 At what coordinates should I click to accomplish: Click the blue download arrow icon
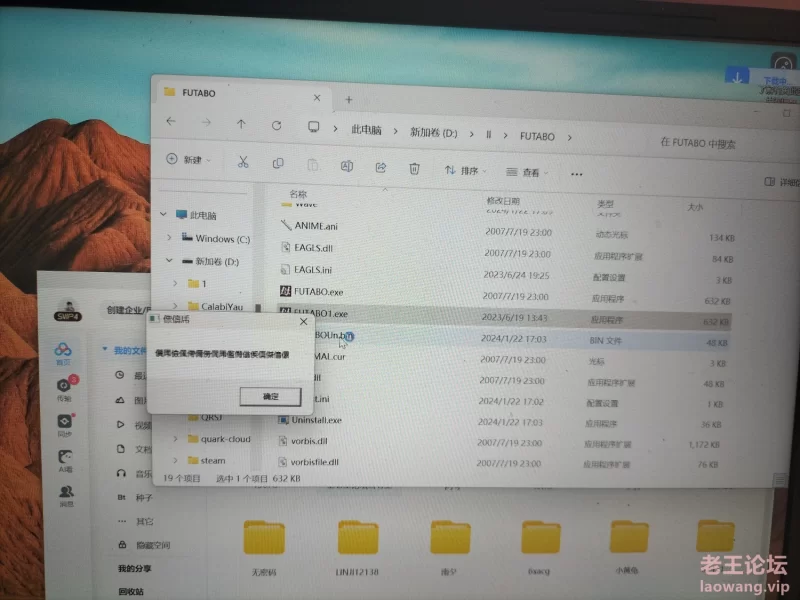click(737, 78)
